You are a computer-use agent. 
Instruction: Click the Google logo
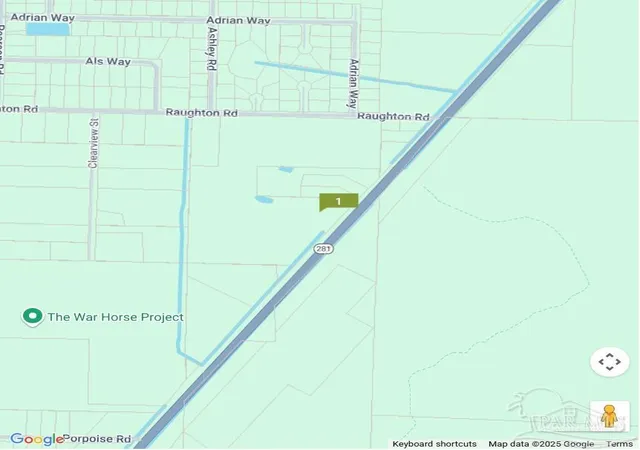click(x=37, y=439)
